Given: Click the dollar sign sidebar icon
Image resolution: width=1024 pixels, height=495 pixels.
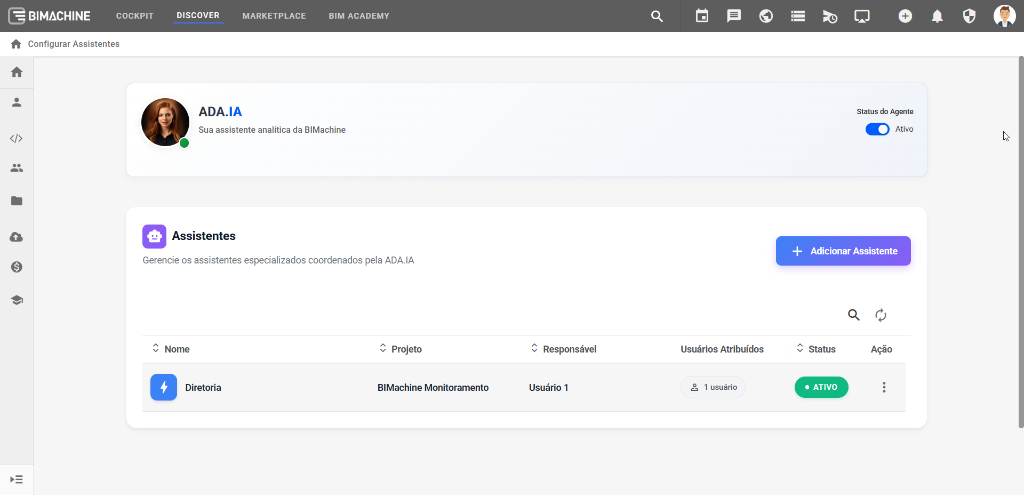Looking at the screenshot, I should click(16, 268).
